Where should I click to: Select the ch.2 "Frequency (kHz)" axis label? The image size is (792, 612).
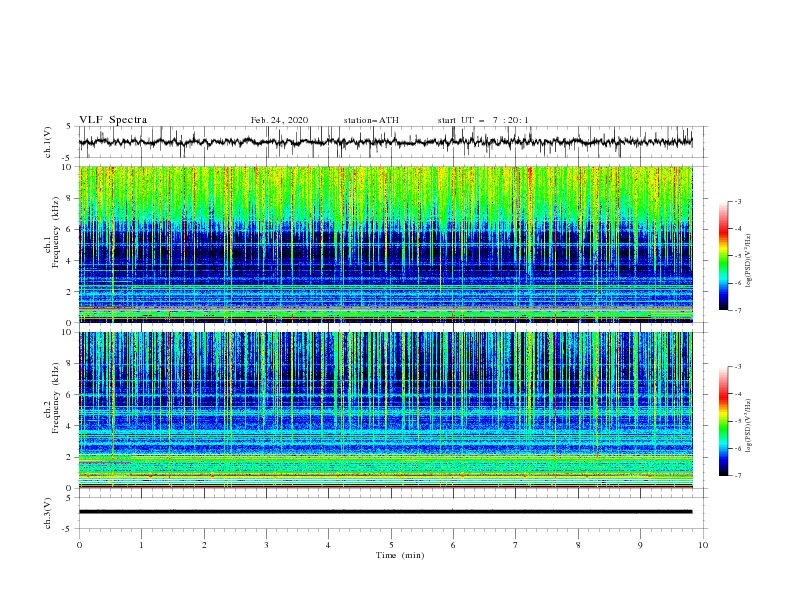pos(56,397)
